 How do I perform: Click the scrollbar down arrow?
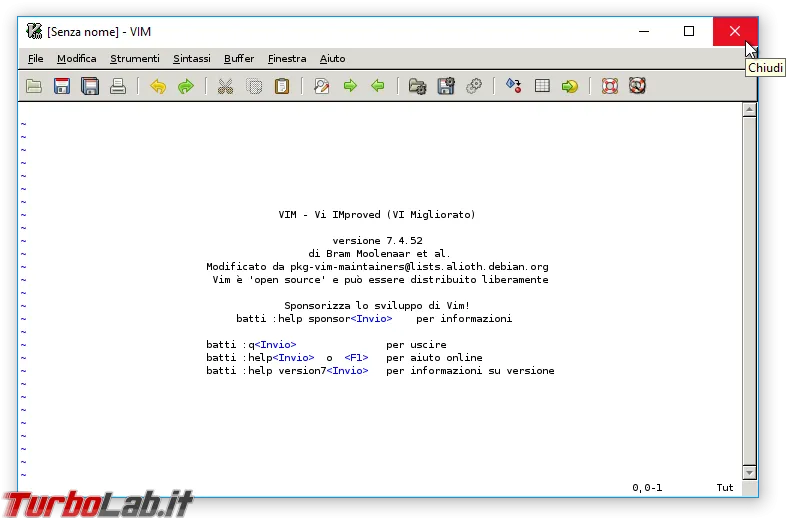749,472
